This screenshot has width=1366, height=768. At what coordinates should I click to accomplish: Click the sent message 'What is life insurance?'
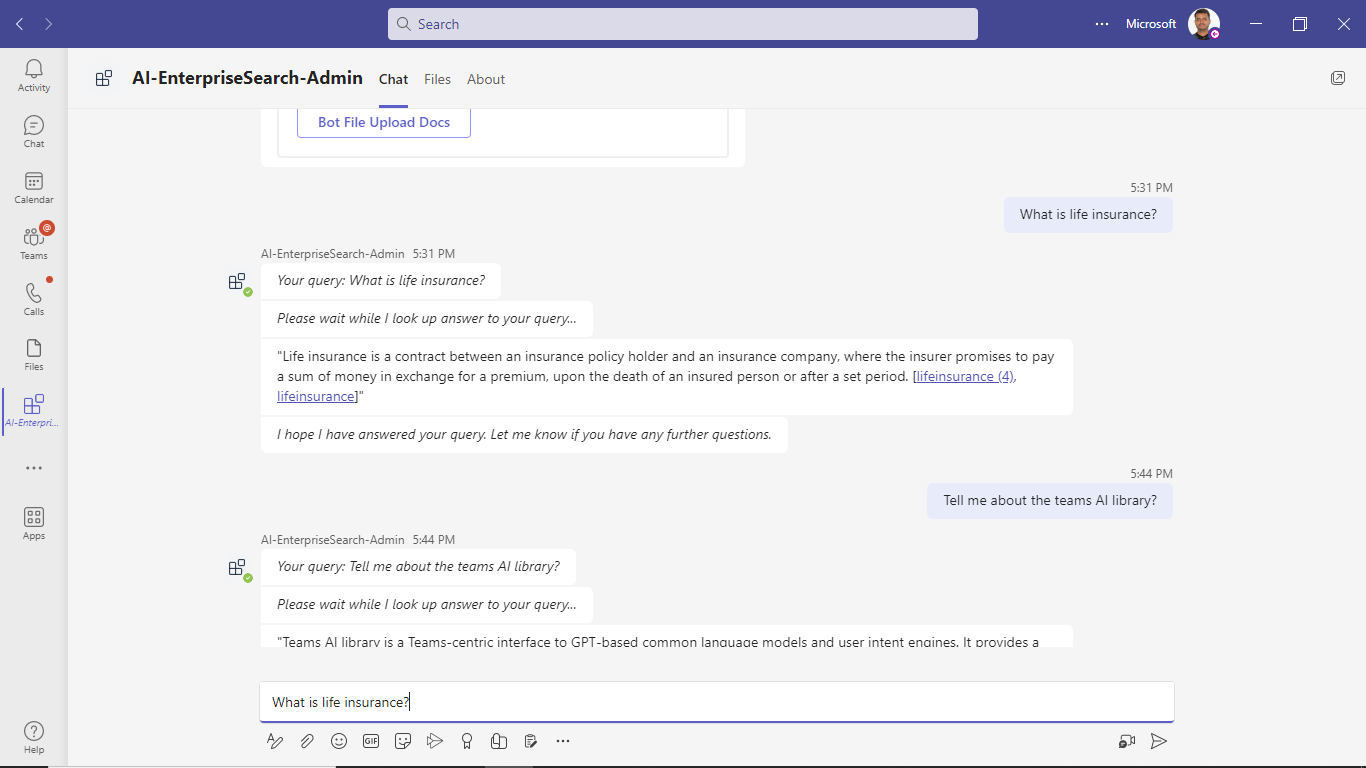[x=1088, y=214]
